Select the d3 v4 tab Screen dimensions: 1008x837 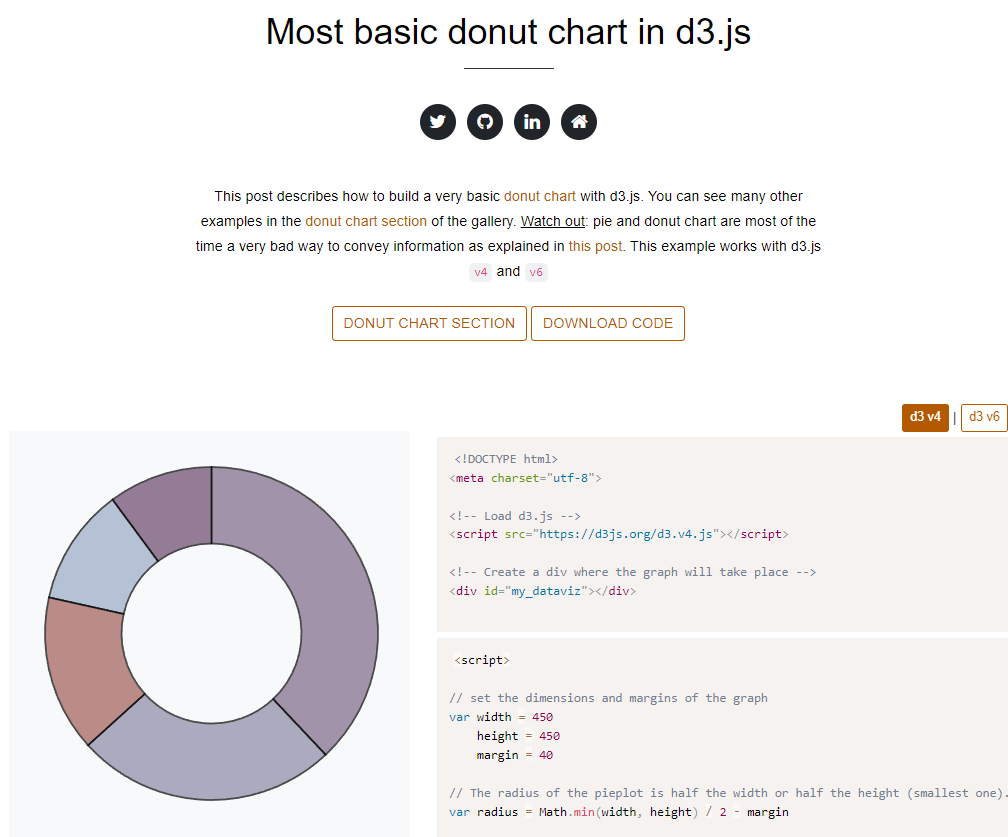pyautogui.click(x=925, y=417)
